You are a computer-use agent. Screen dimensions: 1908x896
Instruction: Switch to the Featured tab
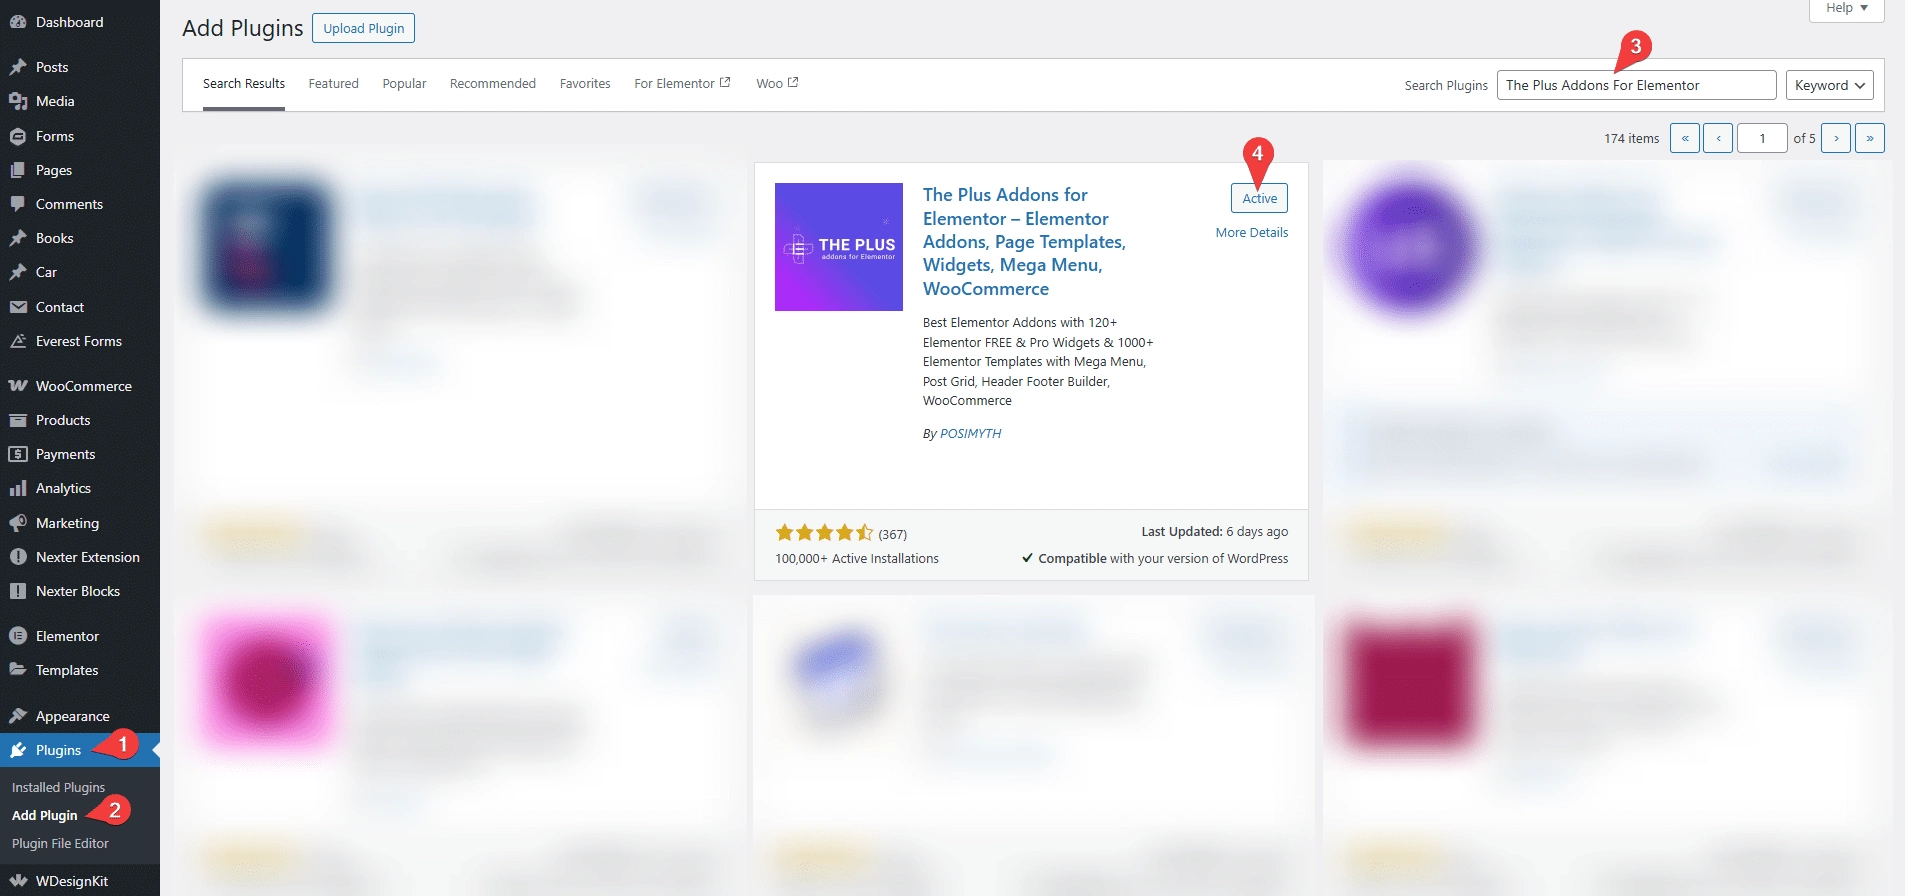333,84
